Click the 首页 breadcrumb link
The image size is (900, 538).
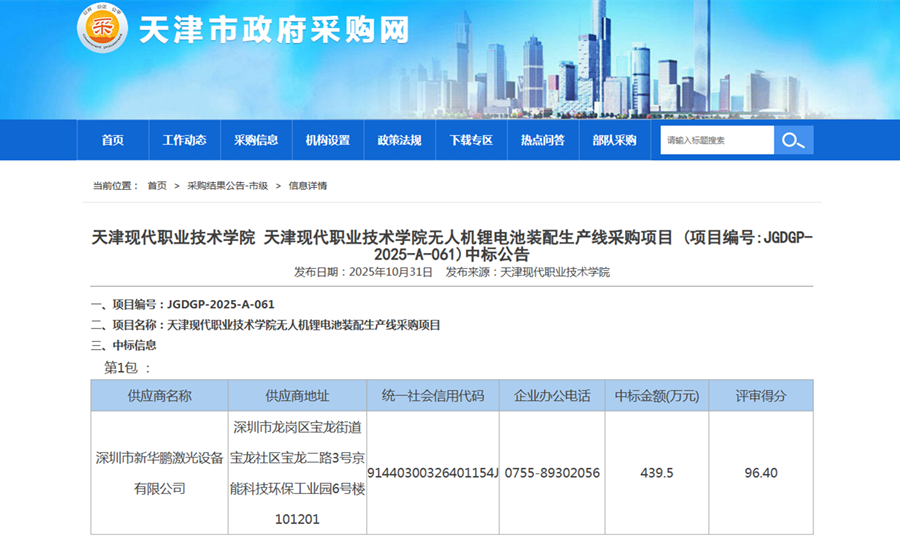click(157, 186)
